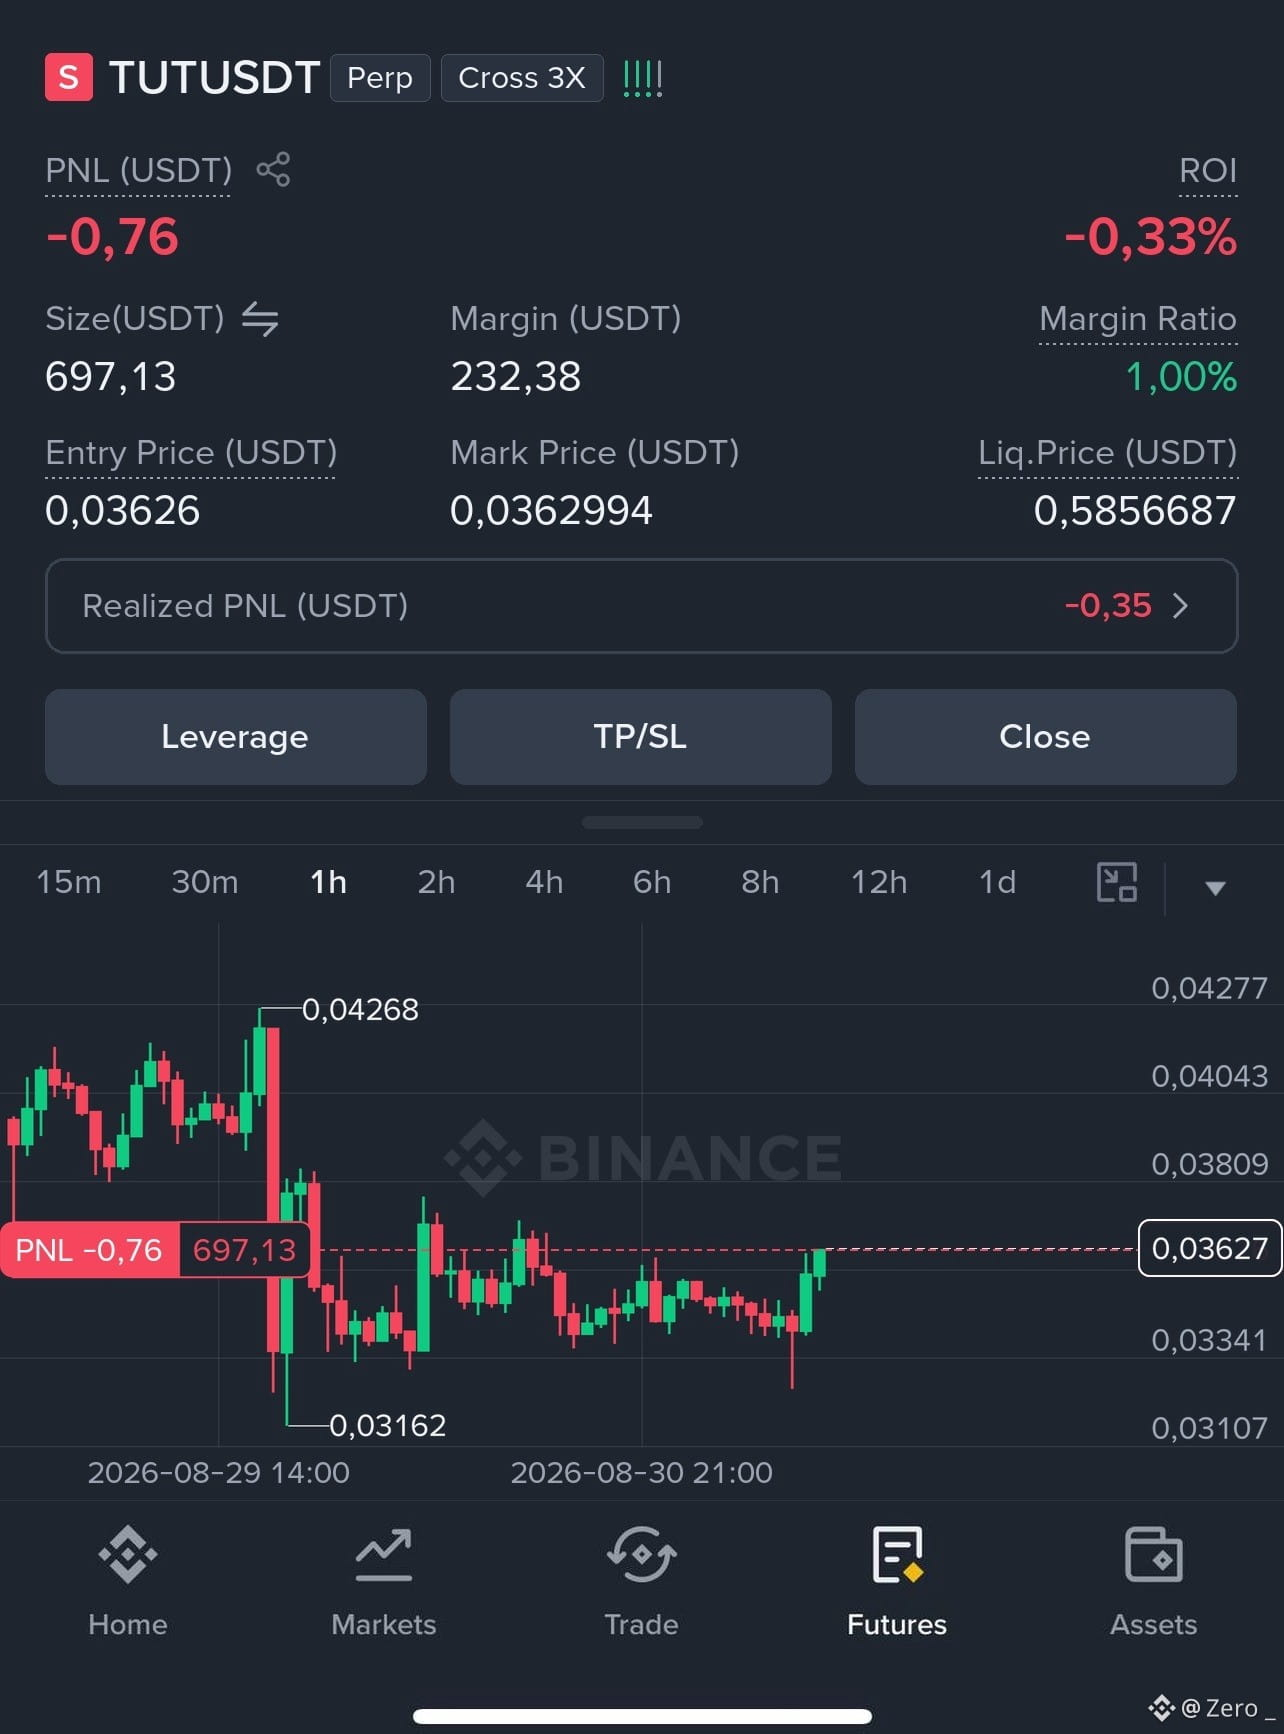The height and width of the screenshot is (1734, 1284).
Task: Tap the -0,33% ROI value
Action: [x=1151, y=237]
